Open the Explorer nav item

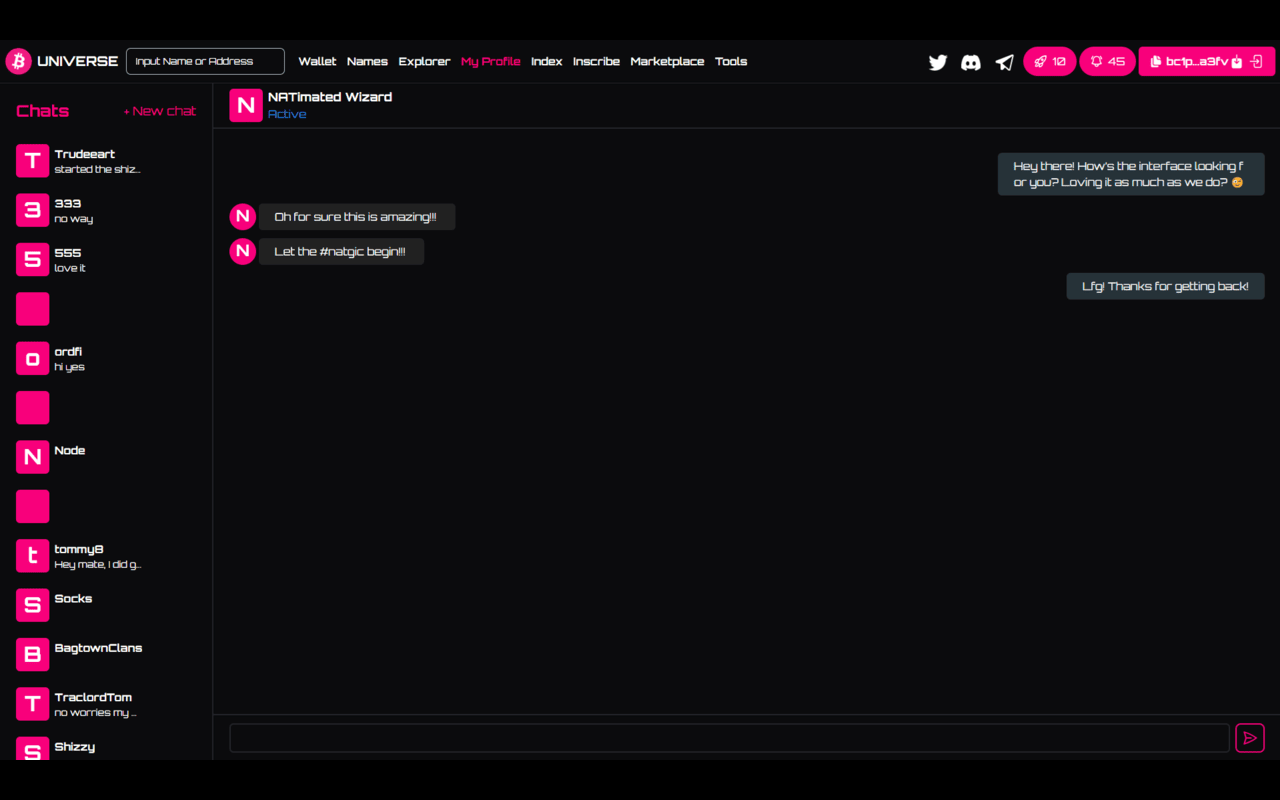pyautogui.click(x=424, y=62)
